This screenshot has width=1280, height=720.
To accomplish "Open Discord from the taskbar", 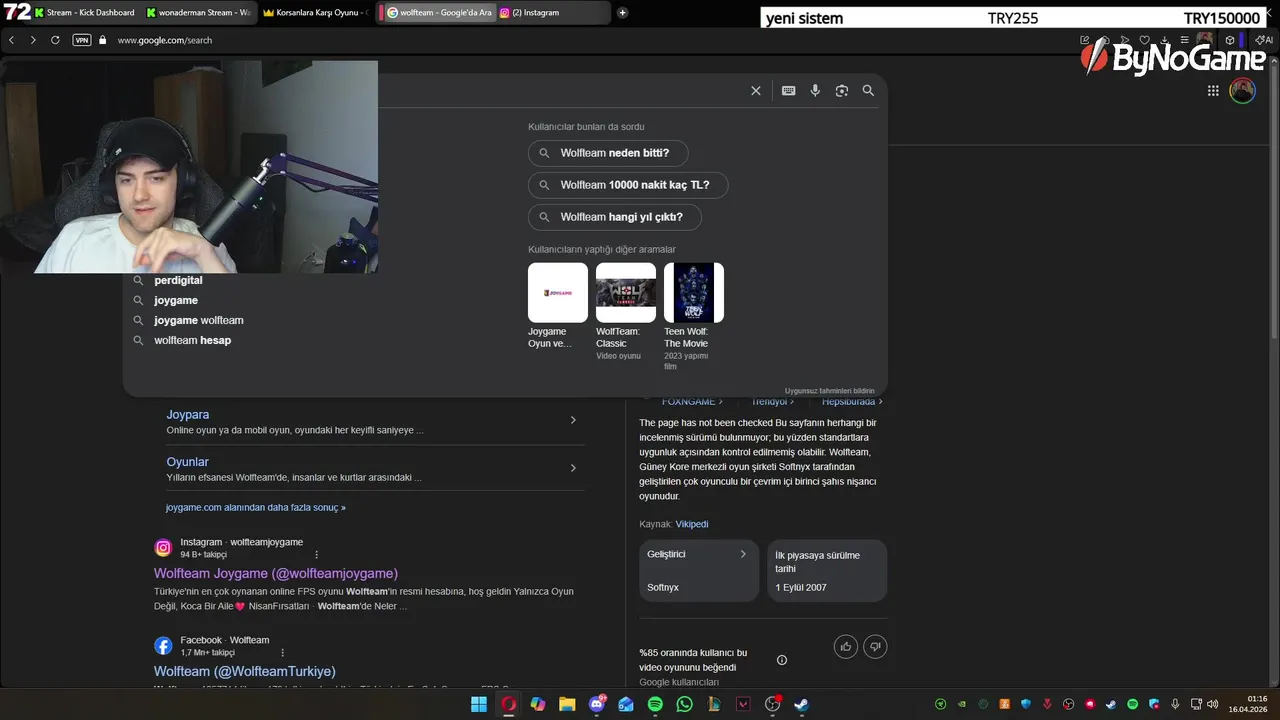I will [597, 704].
